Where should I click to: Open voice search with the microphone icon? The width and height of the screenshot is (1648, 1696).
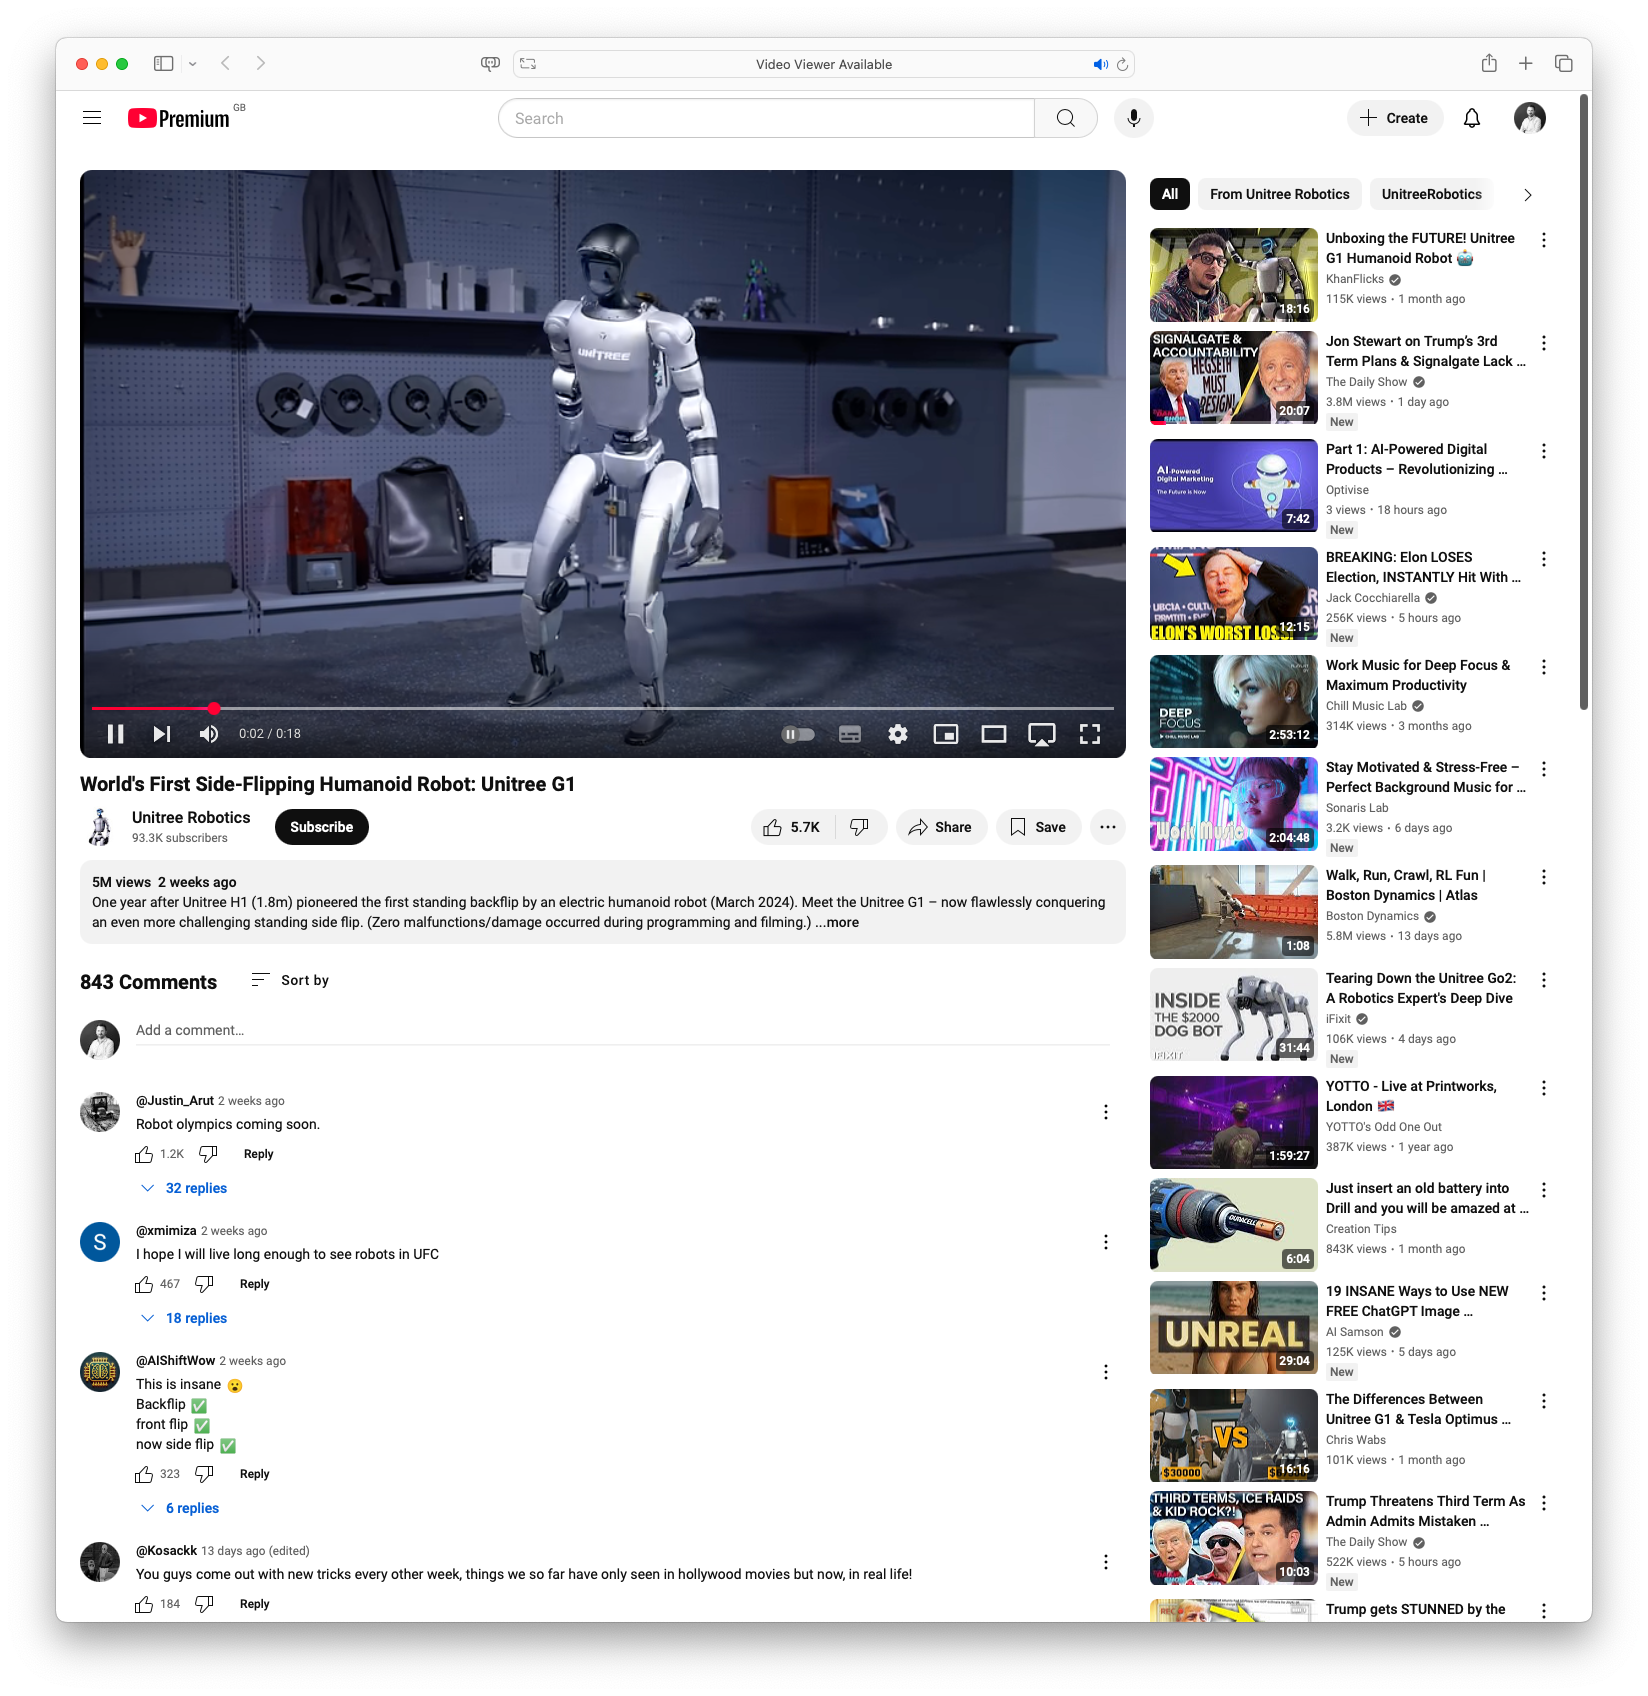[1133, 117]
